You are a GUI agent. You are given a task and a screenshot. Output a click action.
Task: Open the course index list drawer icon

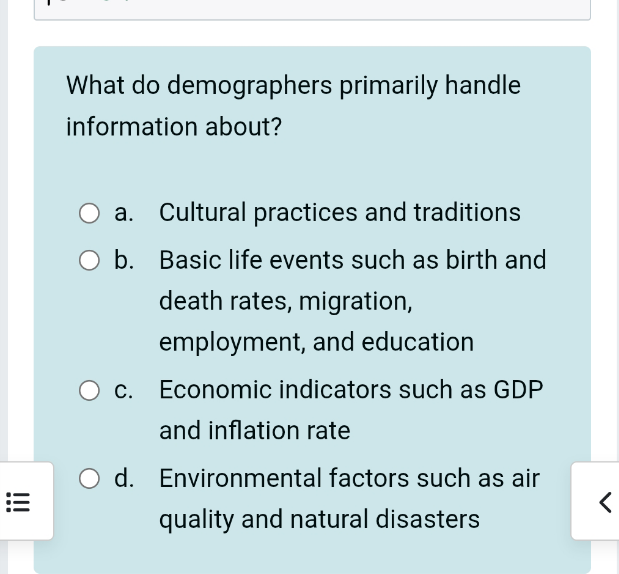(x=18, y=502)
